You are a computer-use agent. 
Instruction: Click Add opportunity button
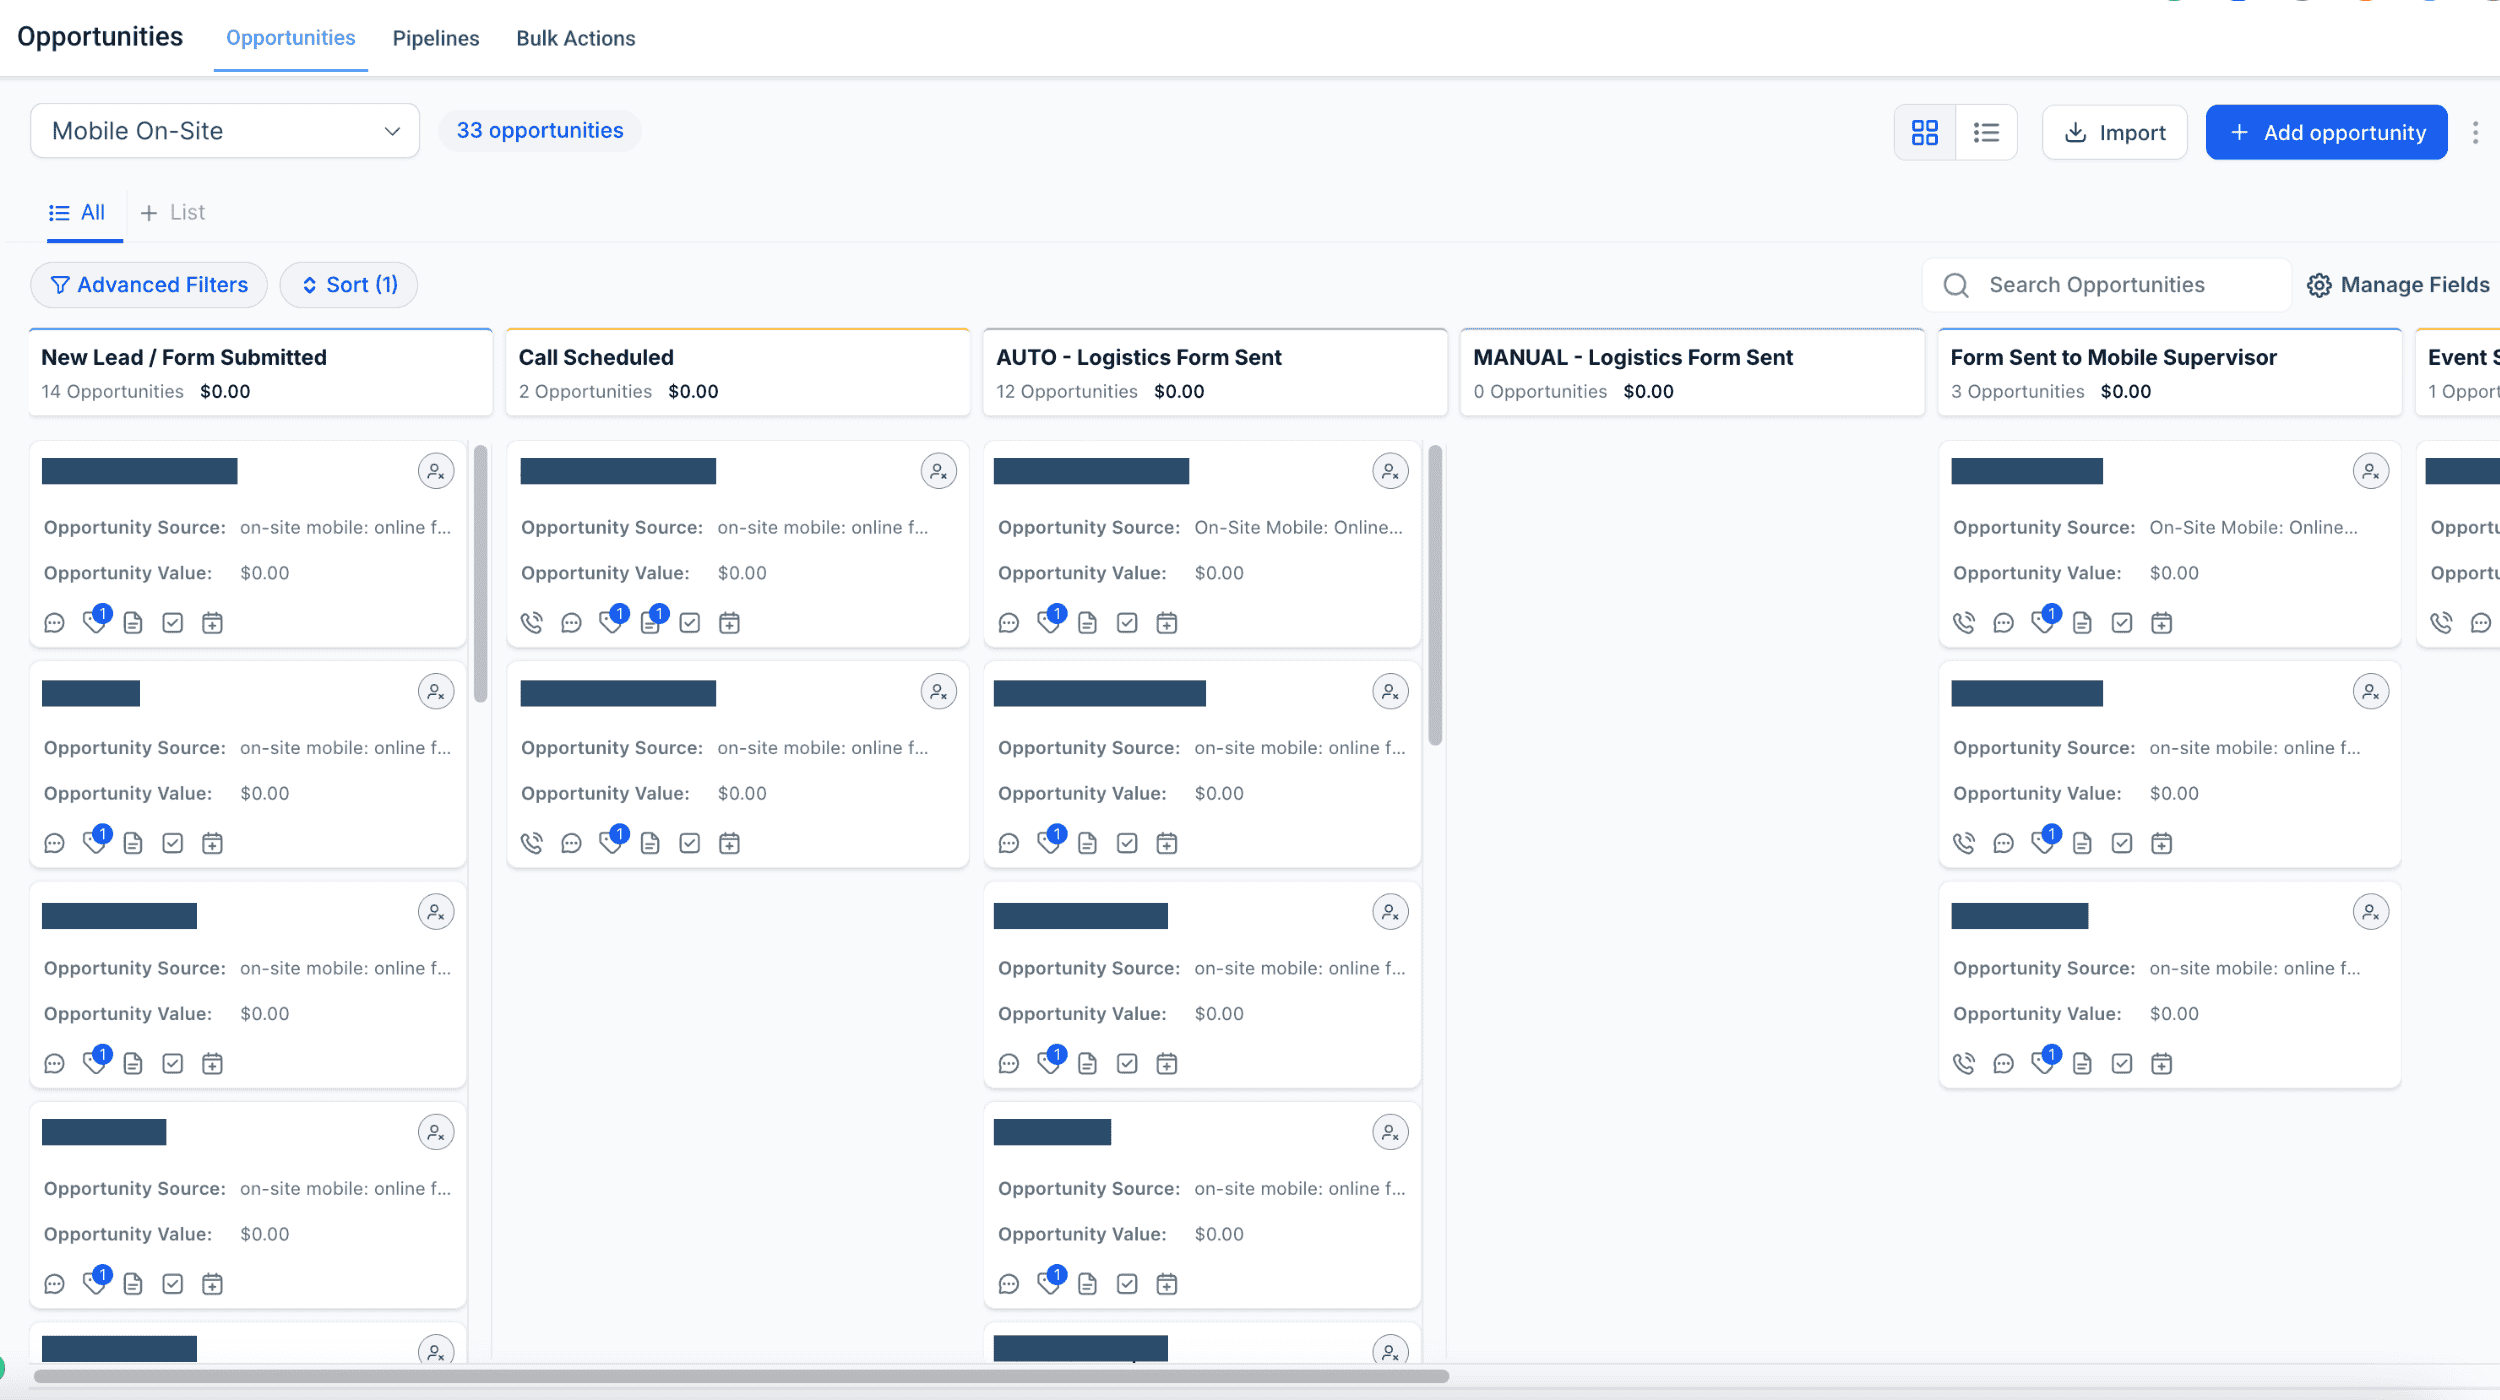coord(2326,132)
